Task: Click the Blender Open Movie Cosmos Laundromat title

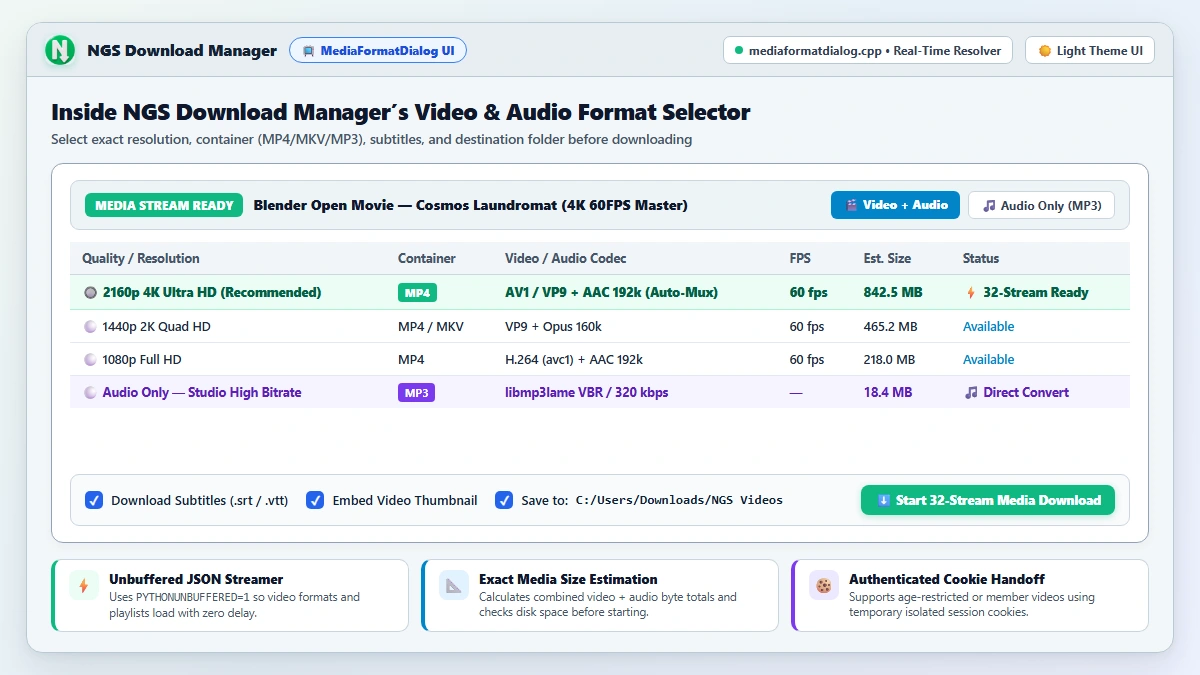Action: 470,205
